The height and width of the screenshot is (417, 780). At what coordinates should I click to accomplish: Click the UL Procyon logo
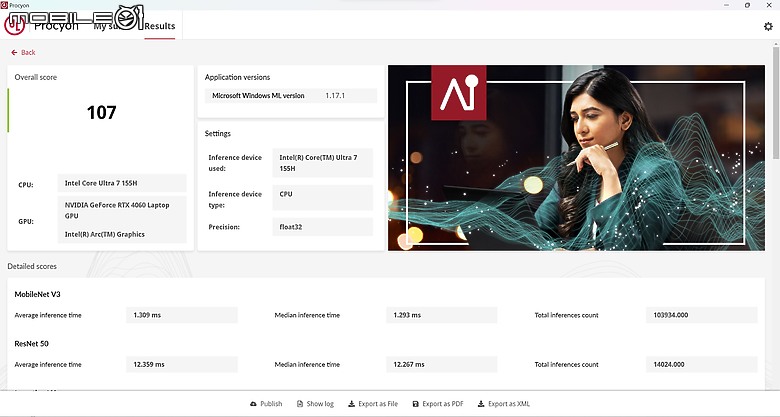[x=14, y=25]
